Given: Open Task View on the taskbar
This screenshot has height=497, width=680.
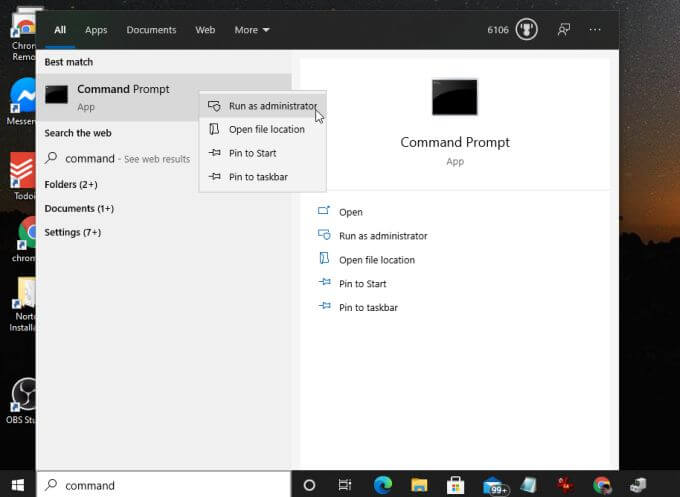Looking at the screenshot, I should (x=345, y=485).
